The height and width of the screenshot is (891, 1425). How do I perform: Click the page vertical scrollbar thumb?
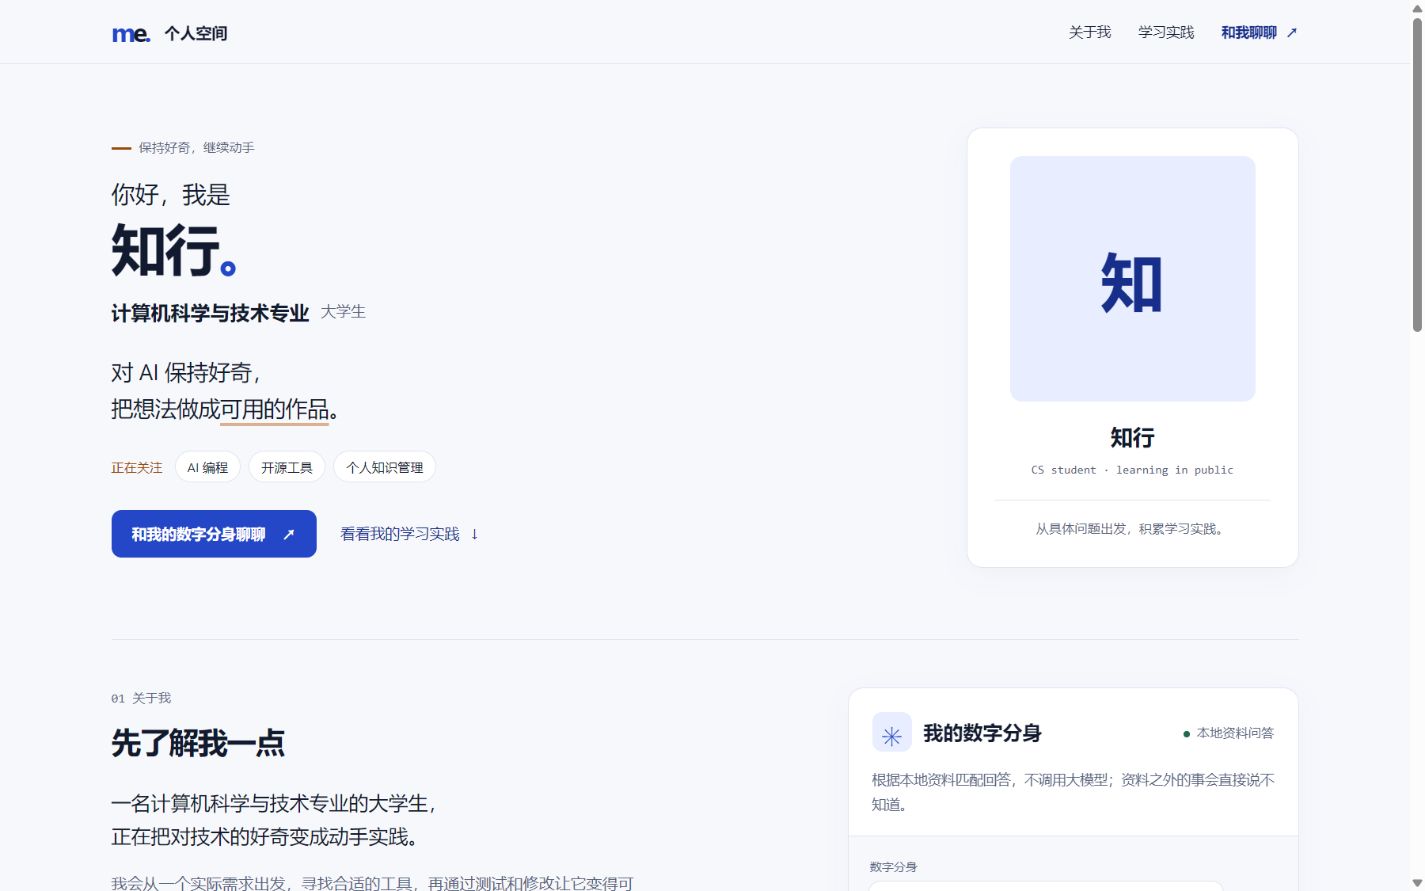[1417, 175]
